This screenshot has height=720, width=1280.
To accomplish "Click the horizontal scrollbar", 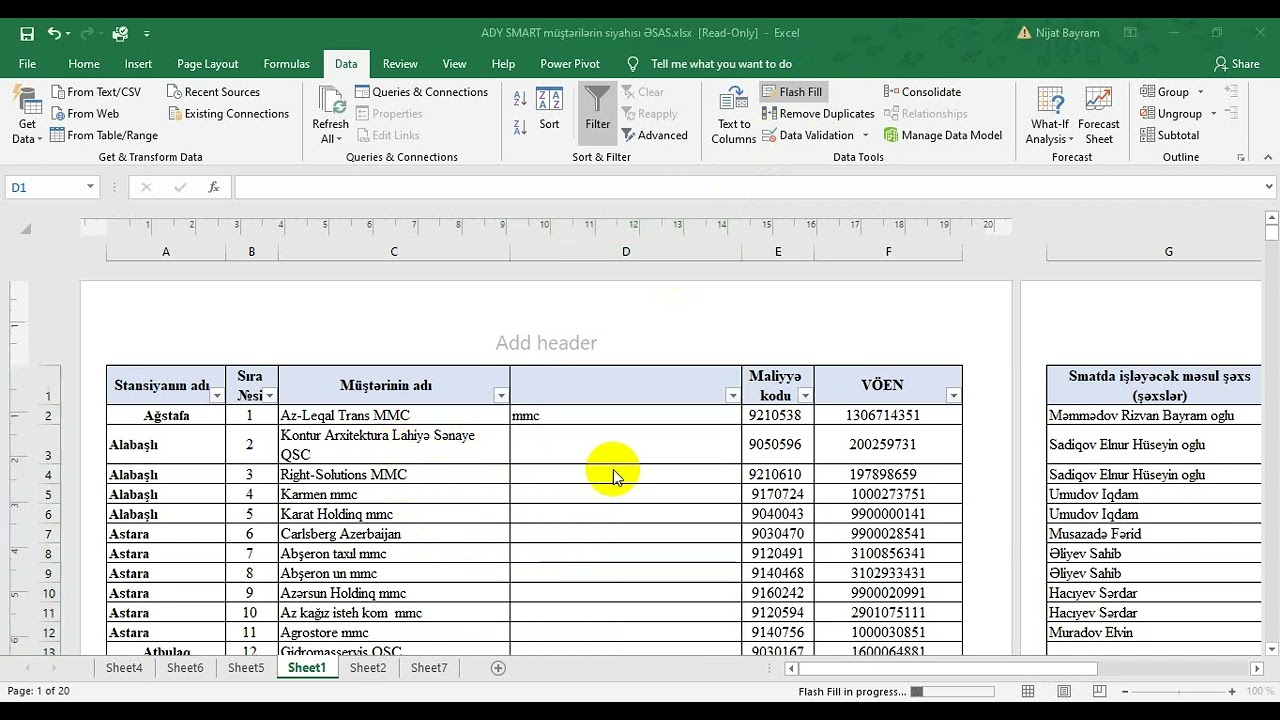I will point(948,668).
